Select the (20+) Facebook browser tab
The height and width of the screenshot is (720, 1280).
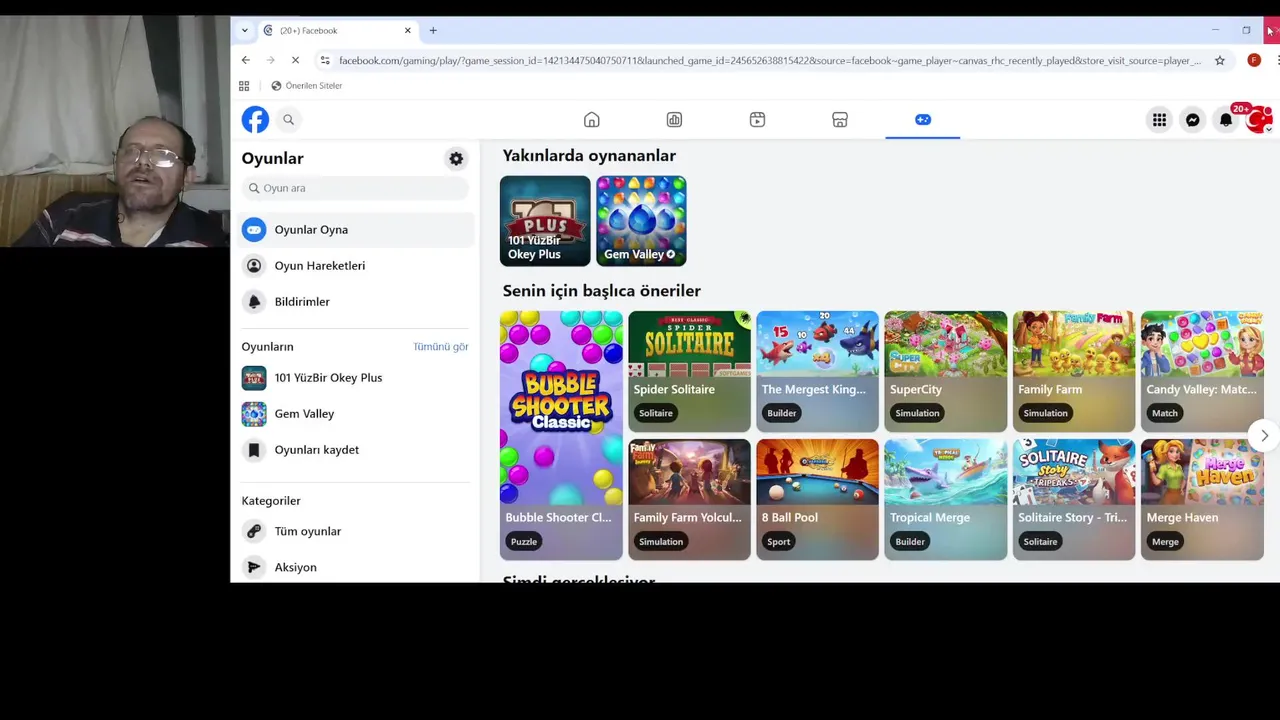click(x=338, y=30)
